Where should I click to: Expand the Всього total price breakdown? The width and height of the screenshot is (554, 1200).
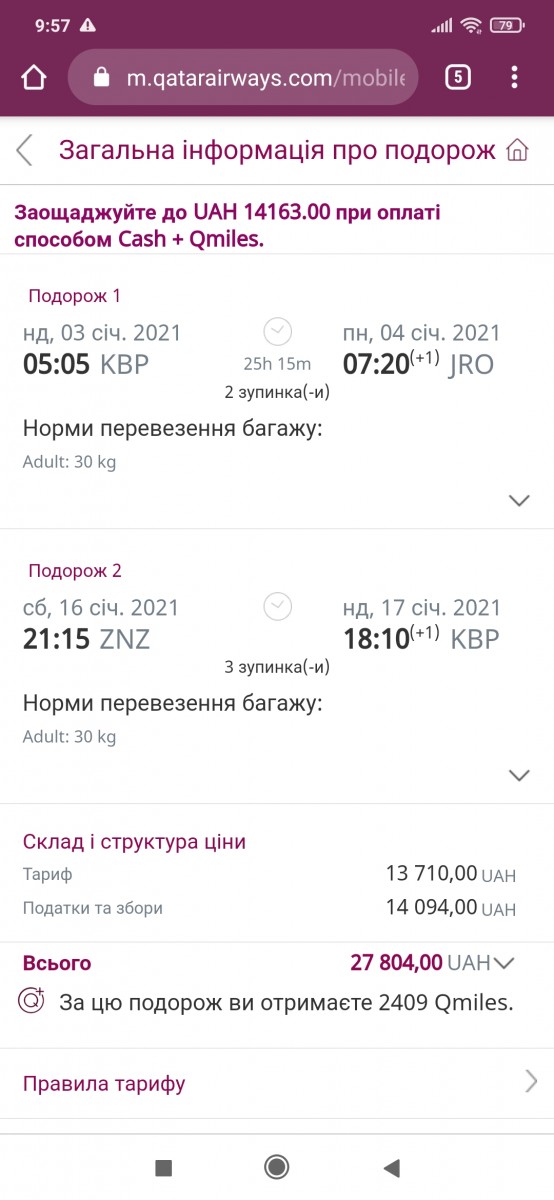tap(504, 963)
